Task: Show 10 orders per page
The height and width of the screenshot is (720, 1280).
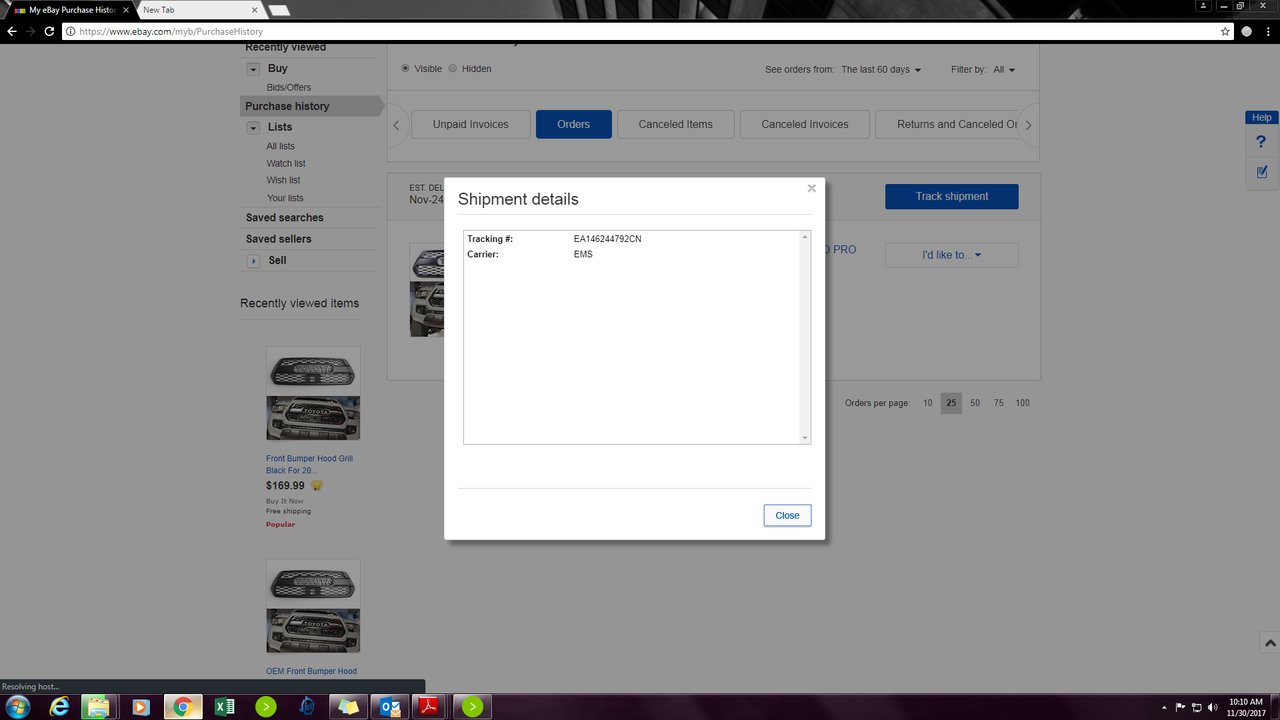Action: [x=928, y=403]
